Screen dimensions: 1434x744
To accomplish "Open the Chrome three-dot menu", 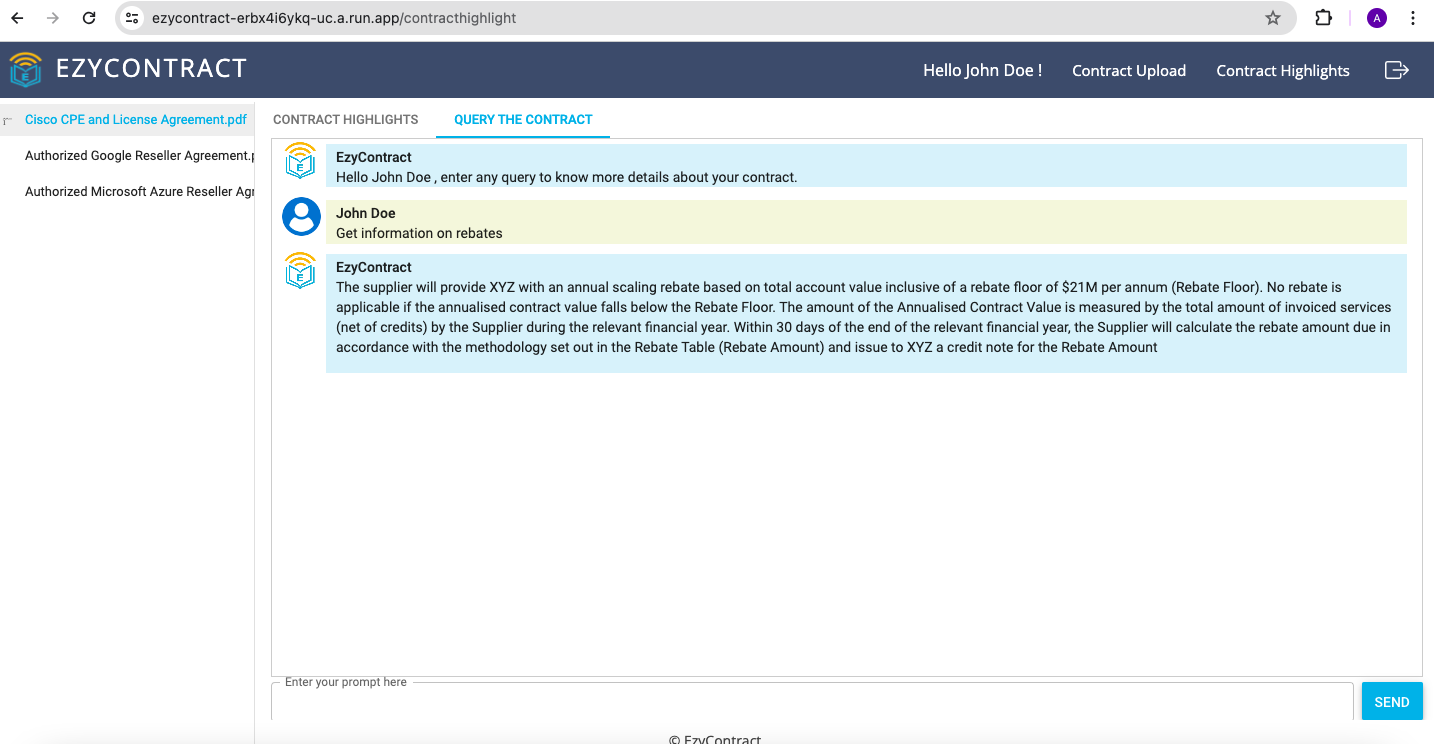I will pyautogui.click(x=1412, y=18).
